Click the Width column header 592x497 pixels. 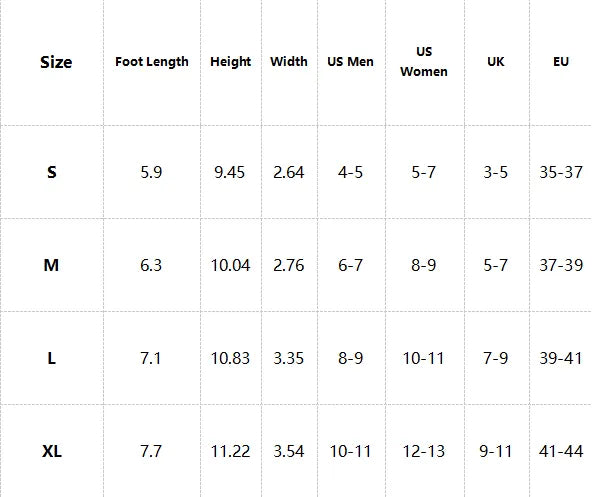[289, 62]
